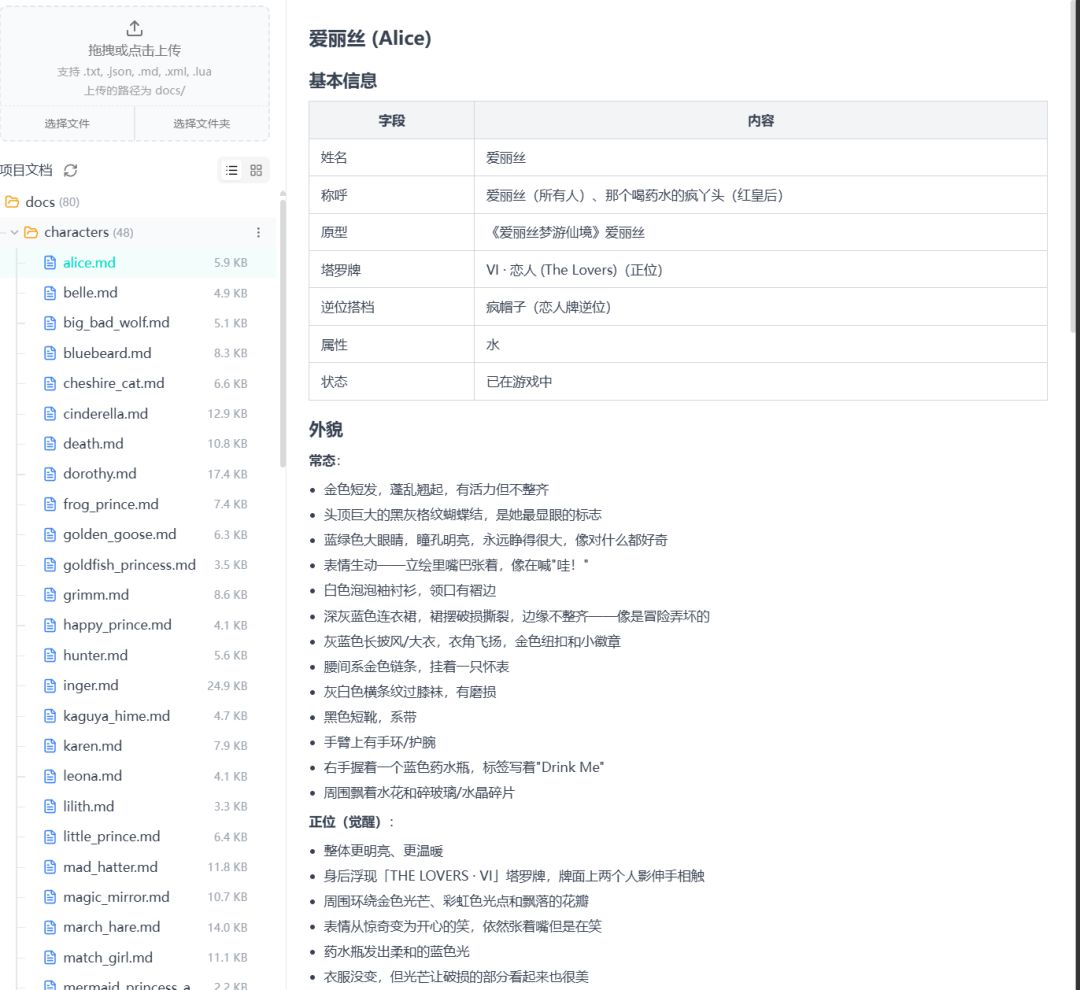Click the 基本信息 section heading

pos(343,81)
